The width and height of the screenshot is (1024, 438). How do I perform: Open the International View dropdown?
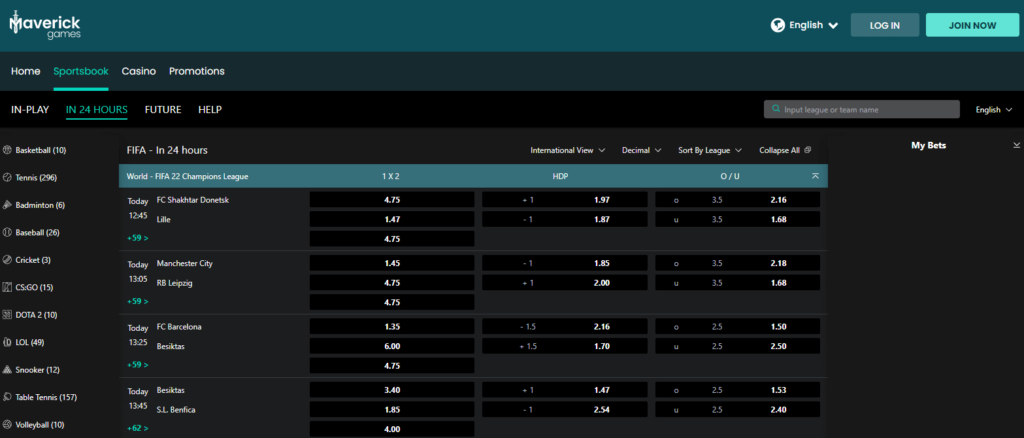567,150
